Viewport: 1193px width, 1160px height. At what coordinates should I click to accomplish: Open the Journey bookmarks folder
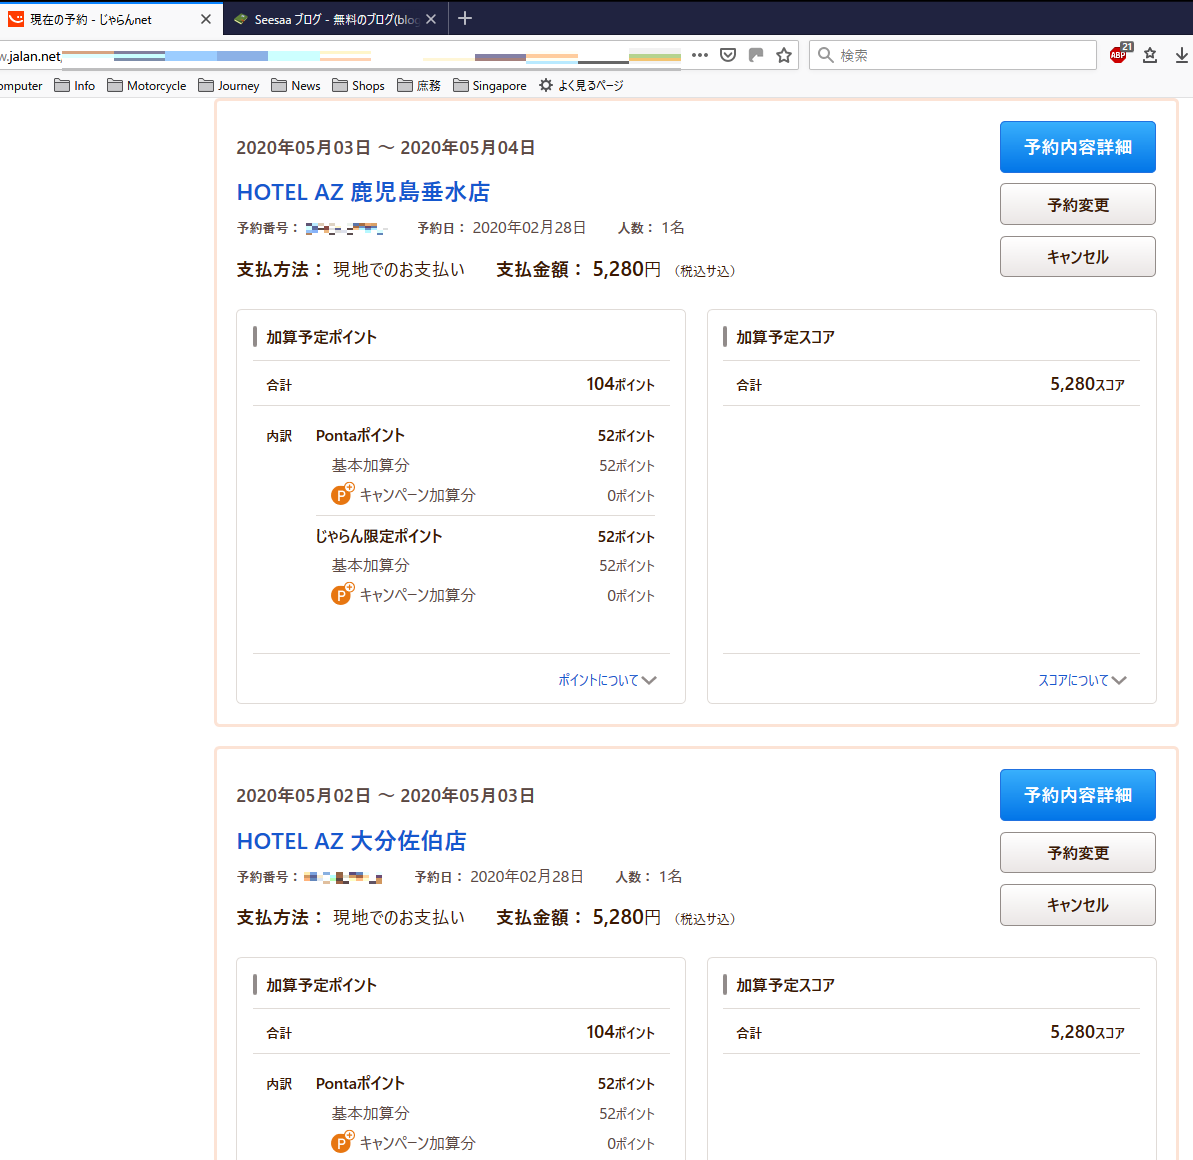[x=229, y=86]
